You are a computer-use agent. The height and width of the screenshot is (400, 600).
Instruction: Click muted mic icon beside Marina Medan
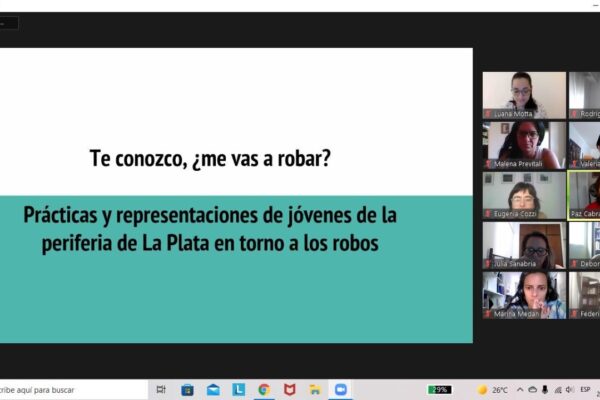point(488,314)
